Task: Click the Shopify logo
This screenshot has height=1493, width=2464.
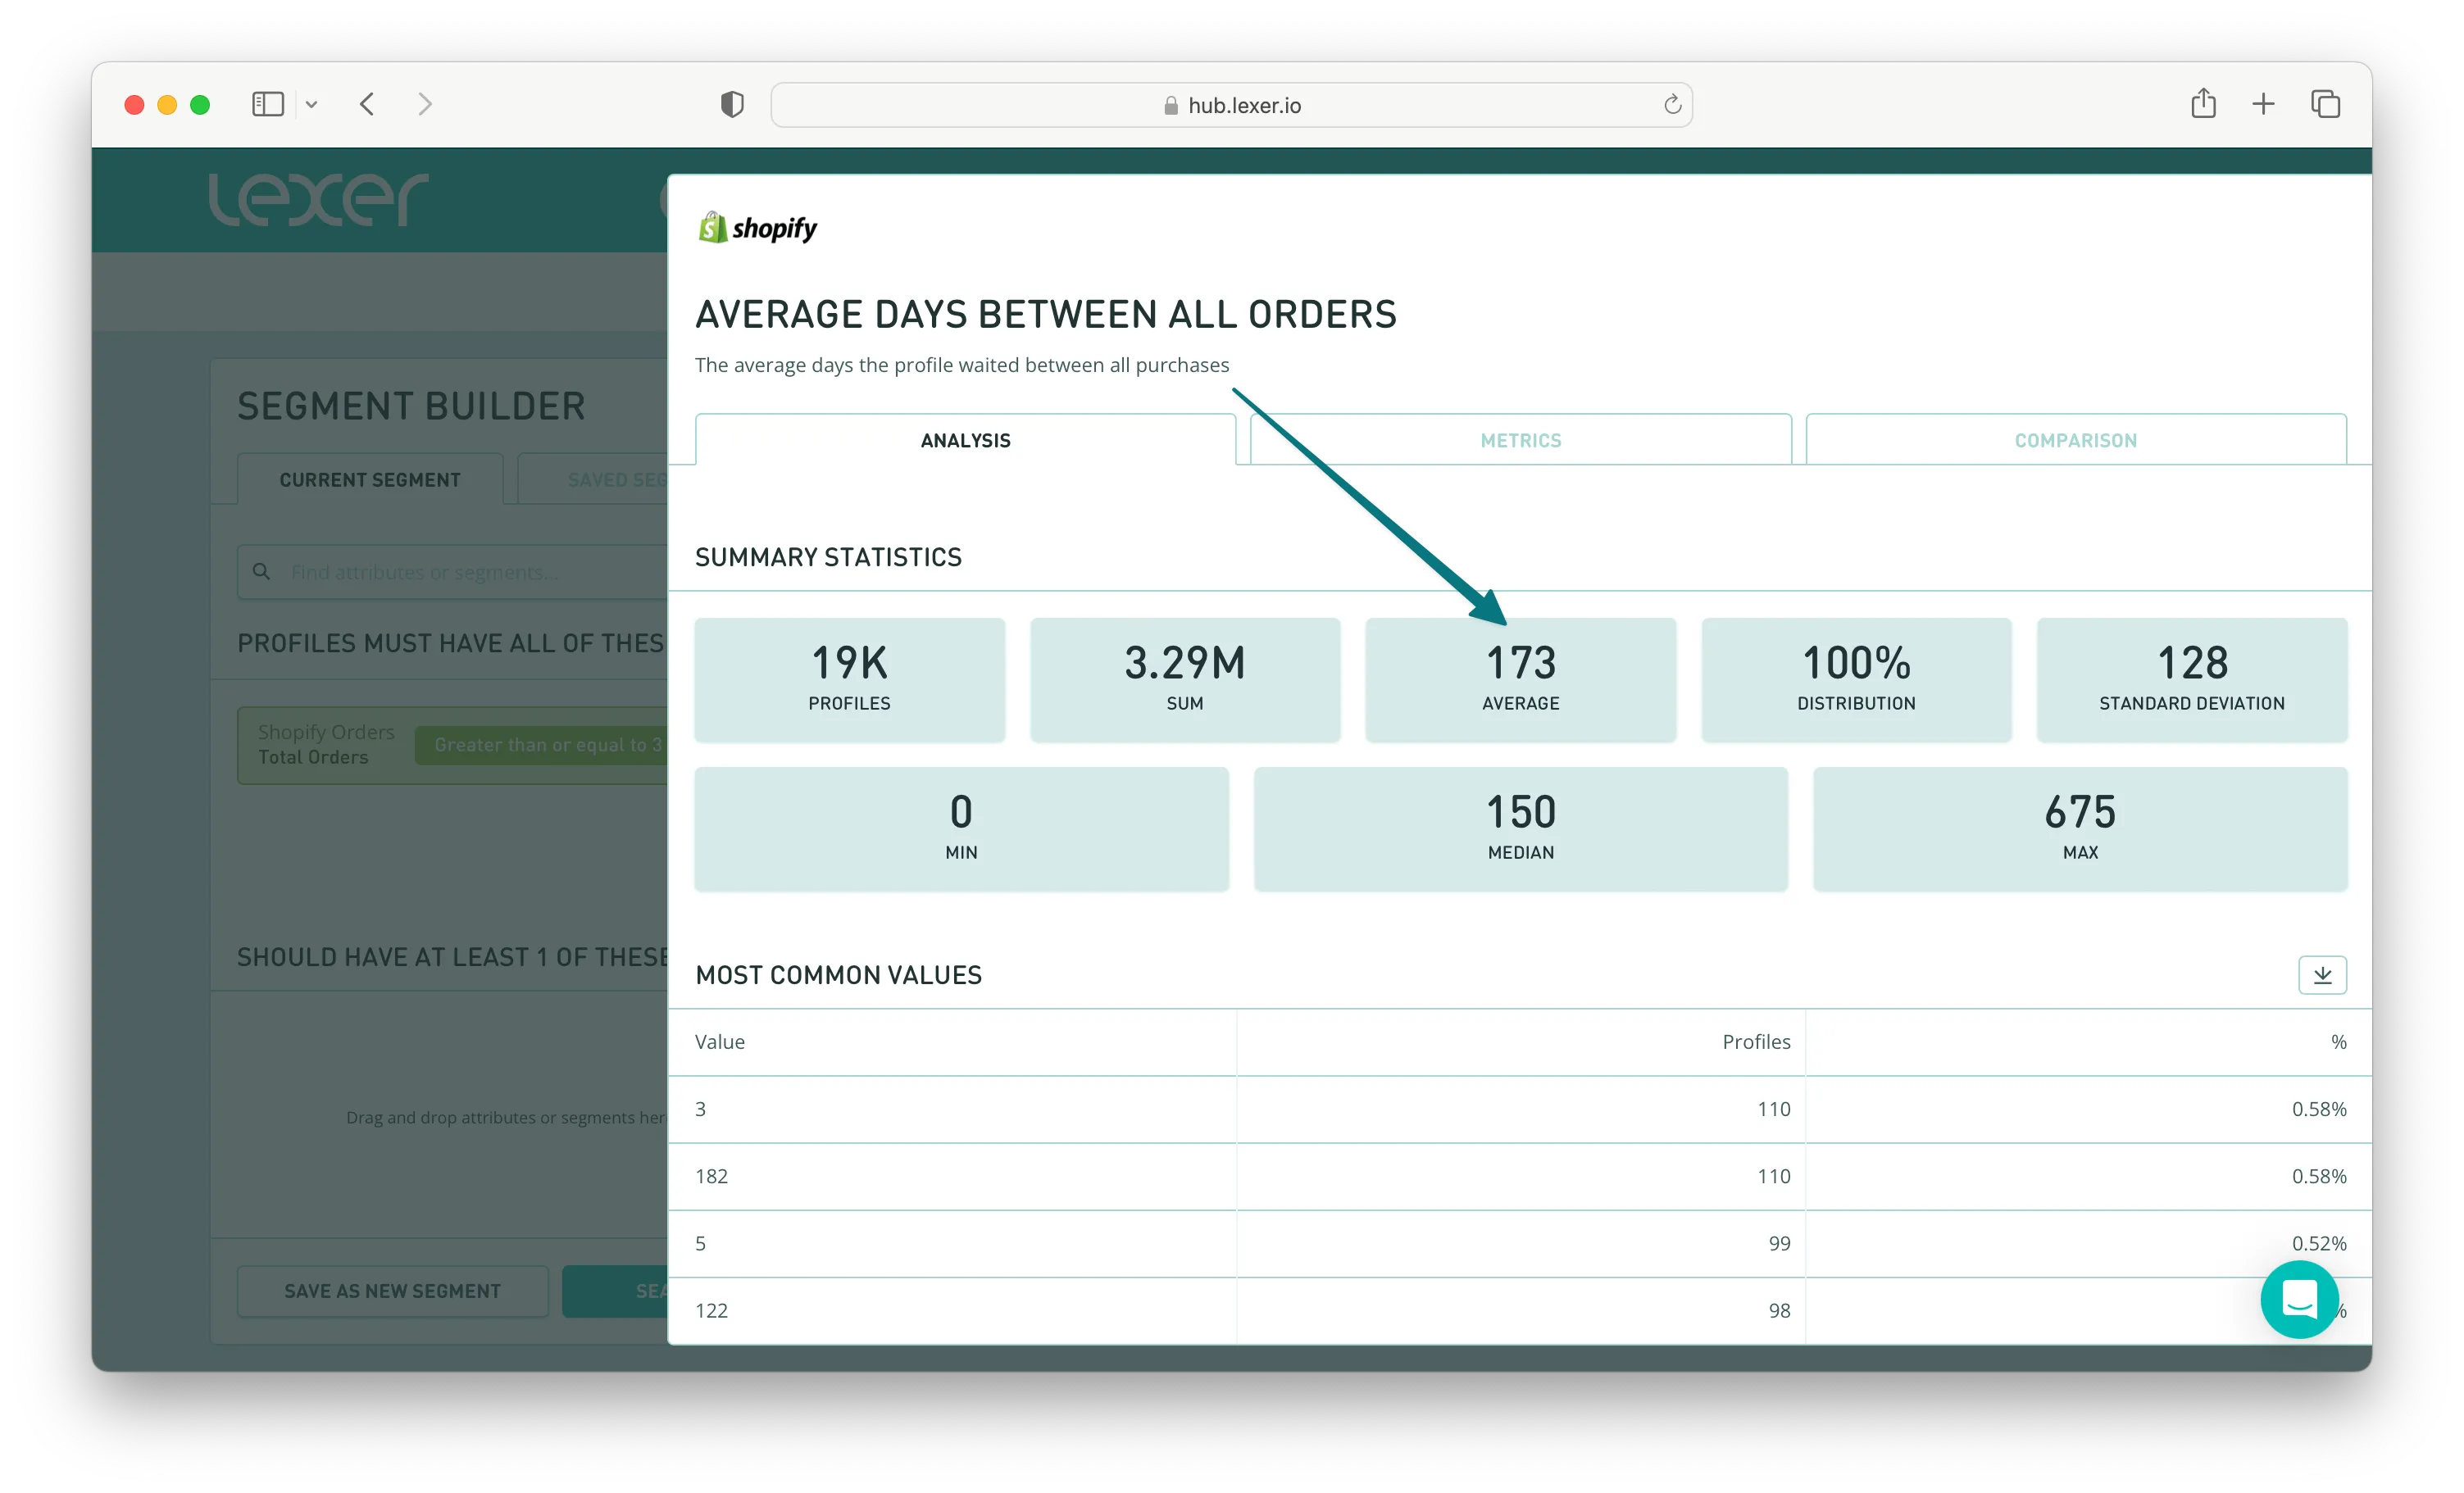Action: [757, 228]
